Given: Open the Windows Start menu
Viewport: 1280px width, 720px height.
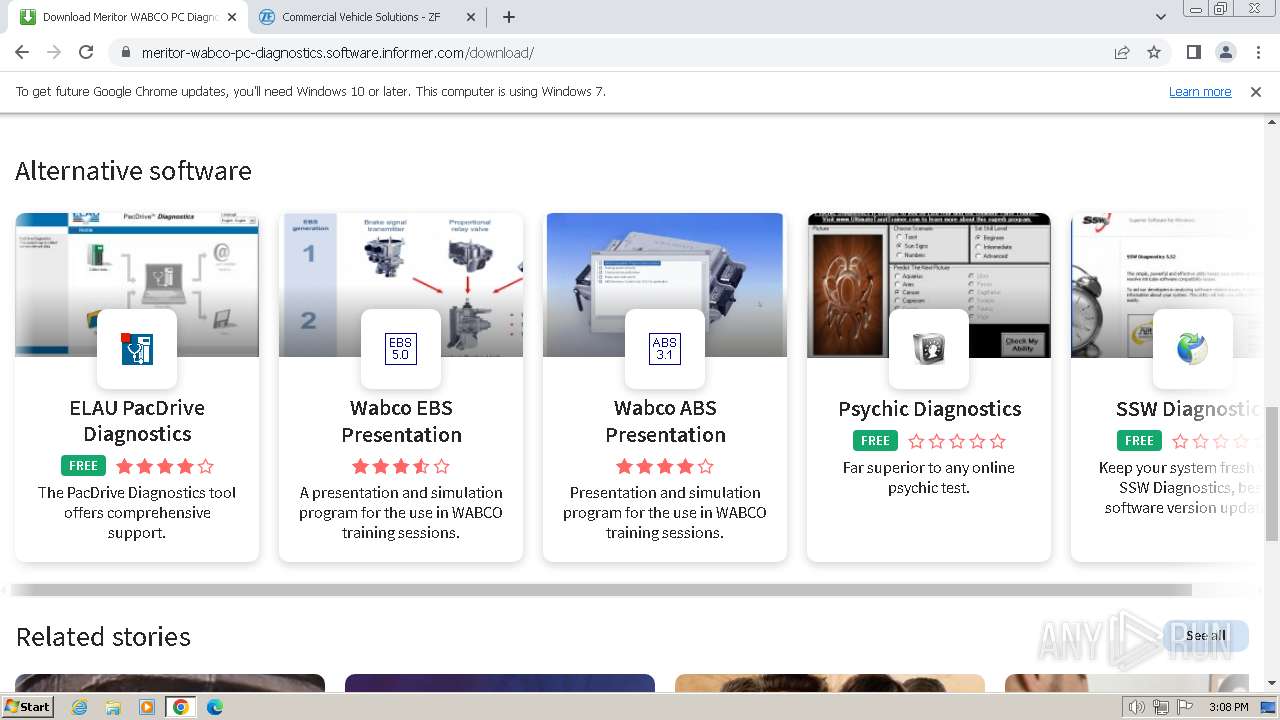Looking at the screenshot, I should click(x=27, y=707).
